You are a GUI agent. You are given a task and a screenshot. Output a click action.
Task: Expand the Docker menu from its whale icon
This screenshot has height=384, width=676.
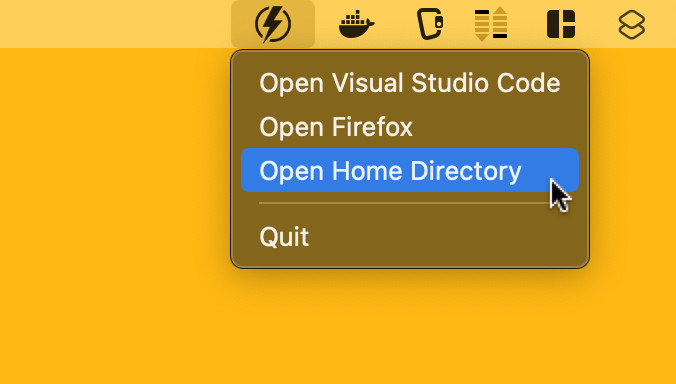click(357, 24)
